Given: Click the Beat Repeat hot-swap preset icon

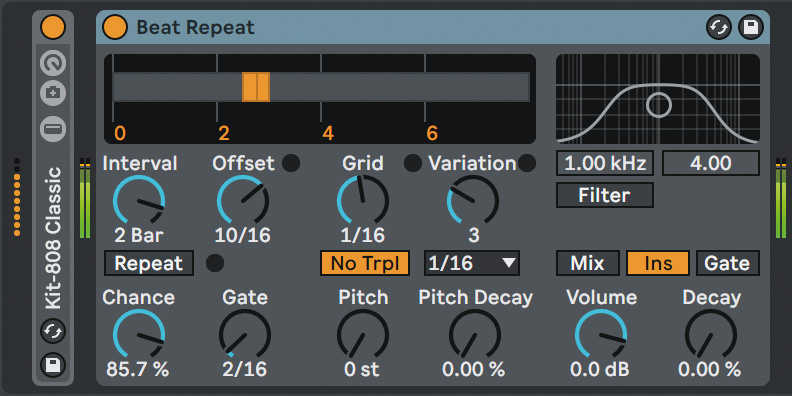Looking at the screenshot, I should tap(719, 27).
